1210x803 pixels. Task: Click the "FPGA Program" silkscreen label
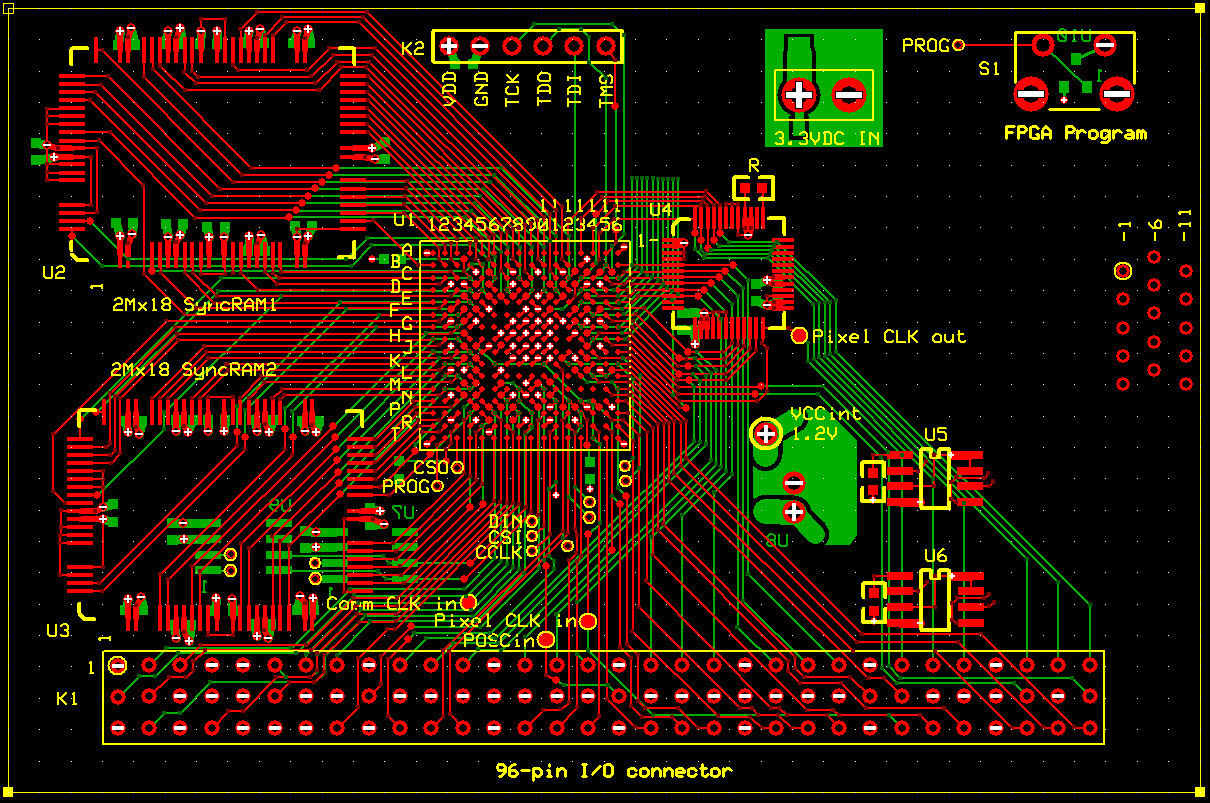click(1075, 133)
